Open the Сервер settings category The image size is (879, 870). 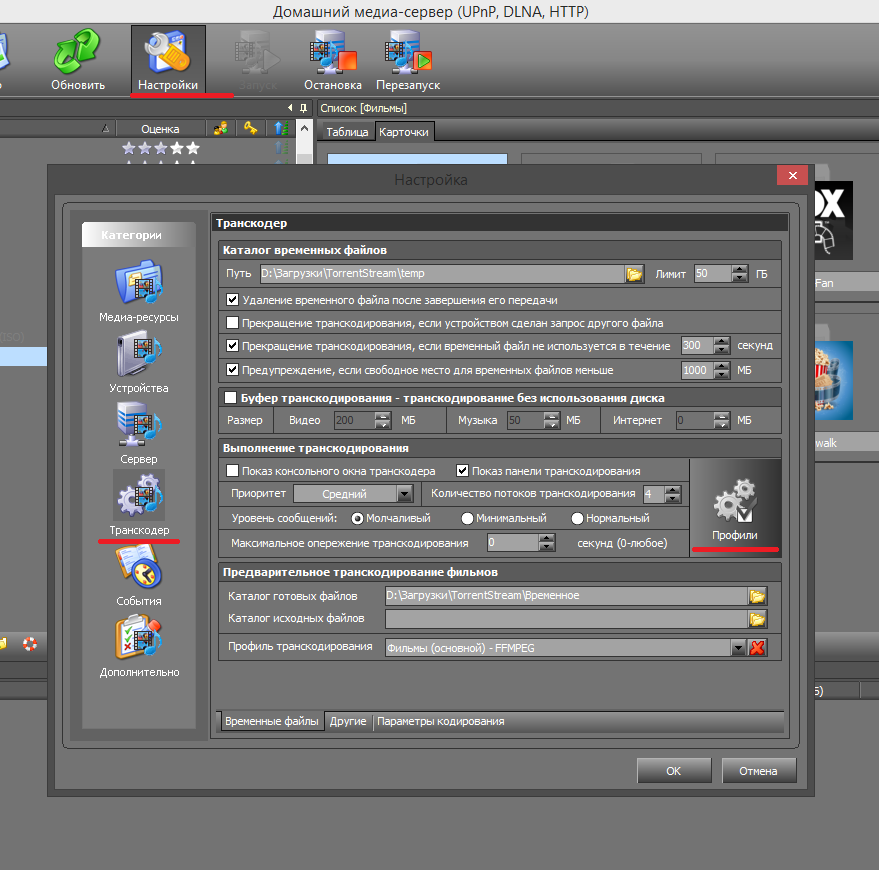pos(139,427)
